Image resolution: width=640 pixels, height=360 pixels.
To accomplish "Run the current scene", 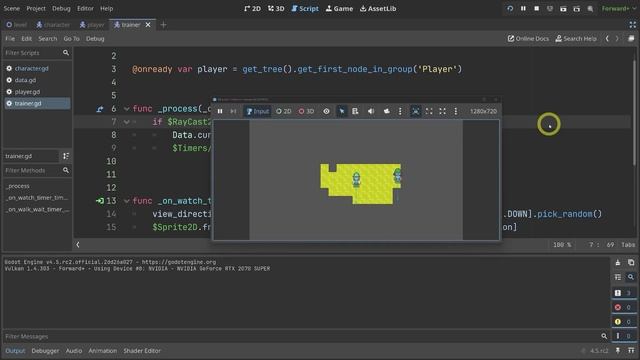I will pos(563,9).
